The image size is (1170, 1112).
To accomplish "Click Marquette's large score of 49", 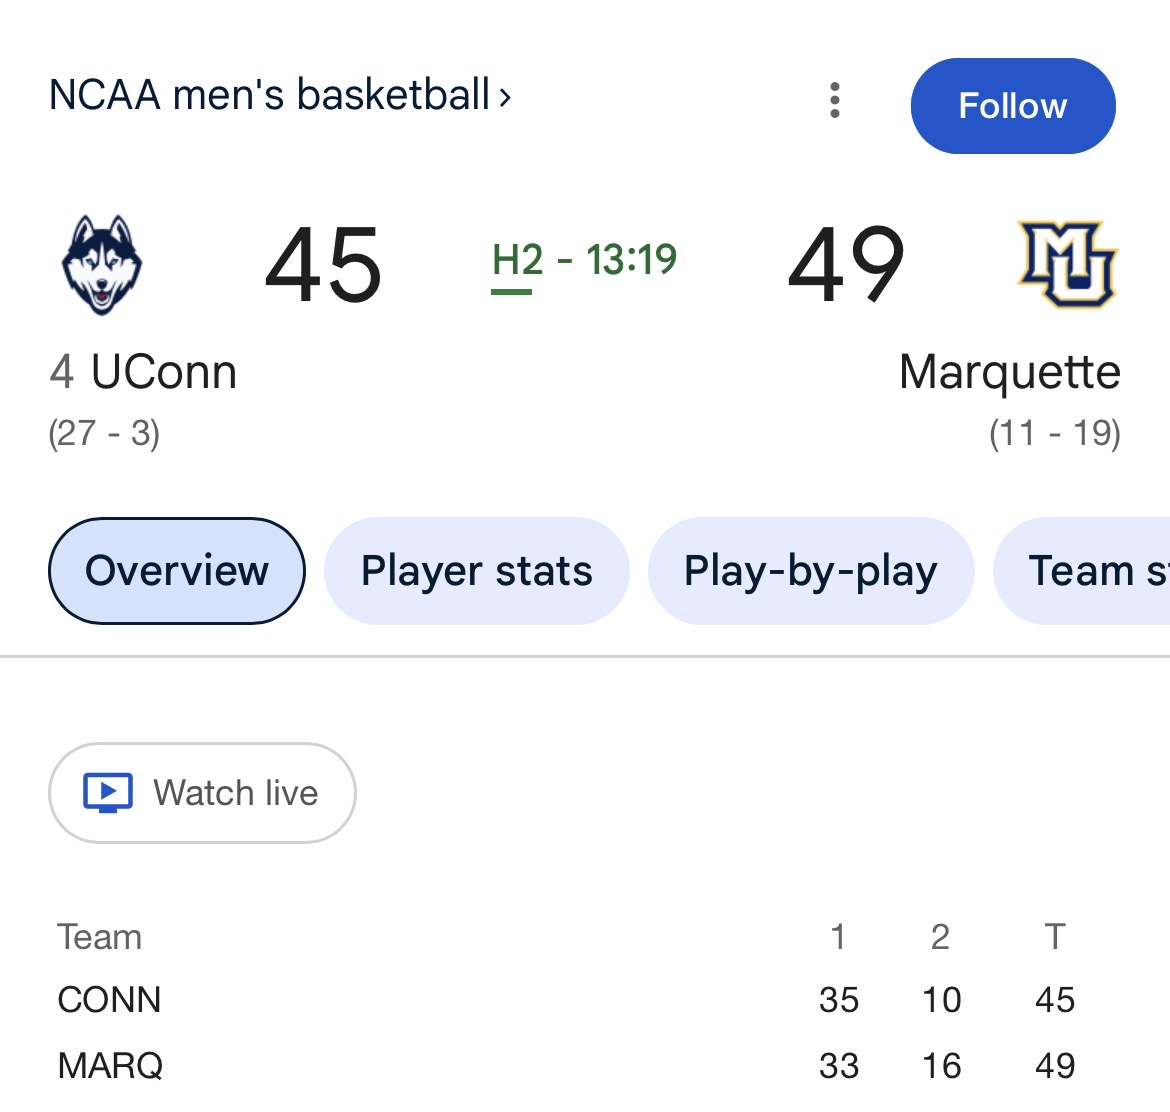I will pos(846,265).
